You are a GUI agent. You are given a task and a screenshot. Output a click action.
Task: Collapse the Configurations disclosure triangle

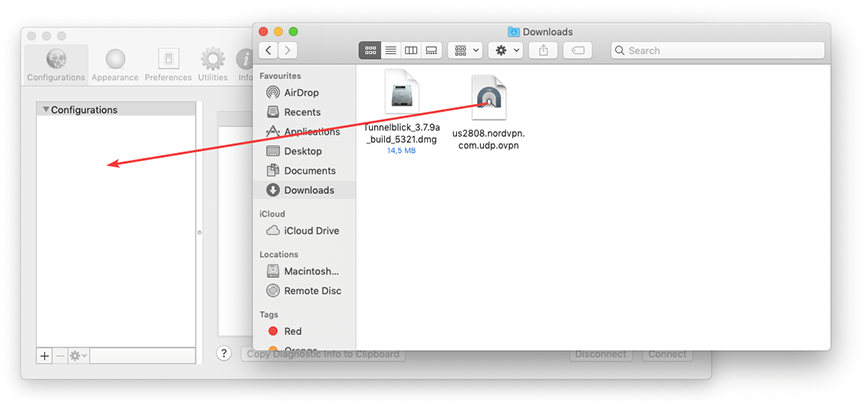pyautogui.click(x=45, y=110)
